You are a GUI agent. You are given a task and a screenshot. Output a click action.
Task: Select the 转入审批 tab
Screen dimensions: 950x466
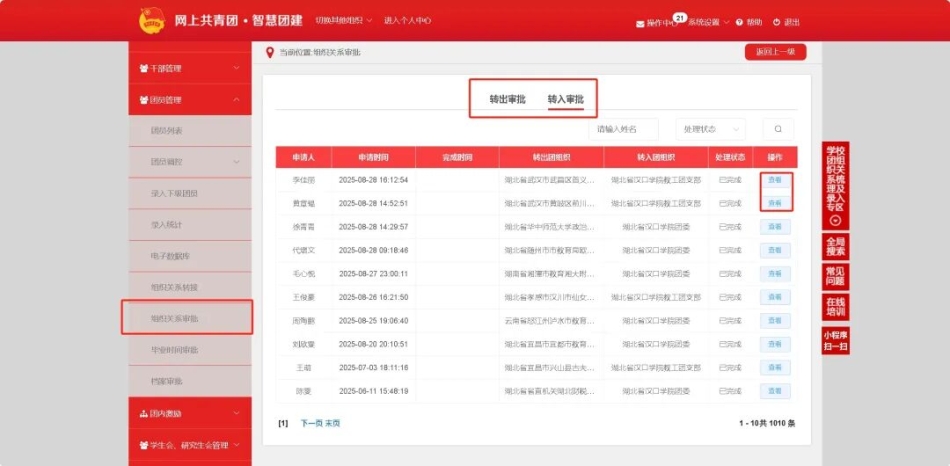click(x=565, y=99)
